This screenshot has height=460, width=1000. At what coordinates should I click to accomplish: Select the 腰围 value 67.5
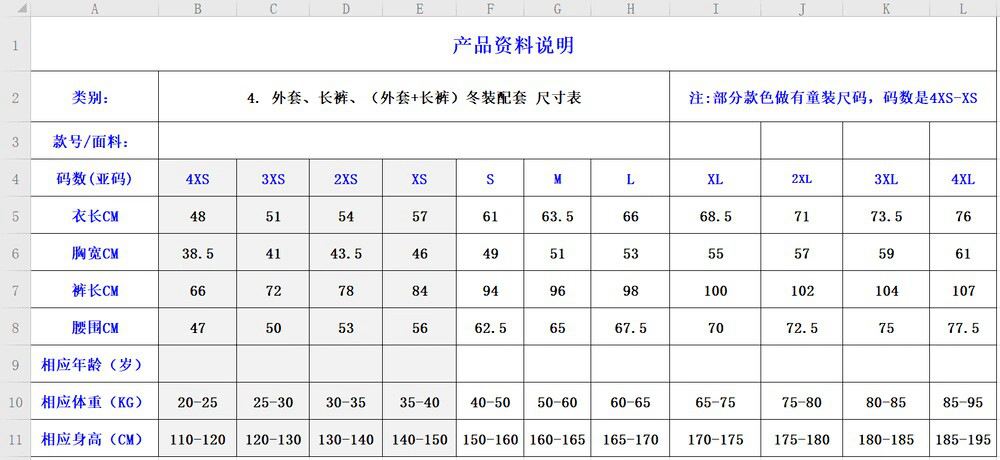(x=630, y=327)
